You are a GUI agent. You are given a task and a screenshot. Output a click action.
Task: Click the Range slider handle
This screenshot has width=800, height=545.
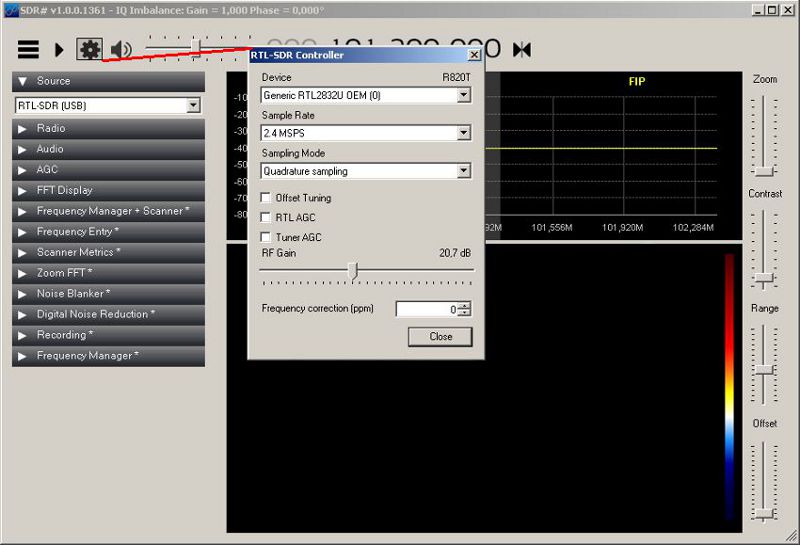[764, 369]
